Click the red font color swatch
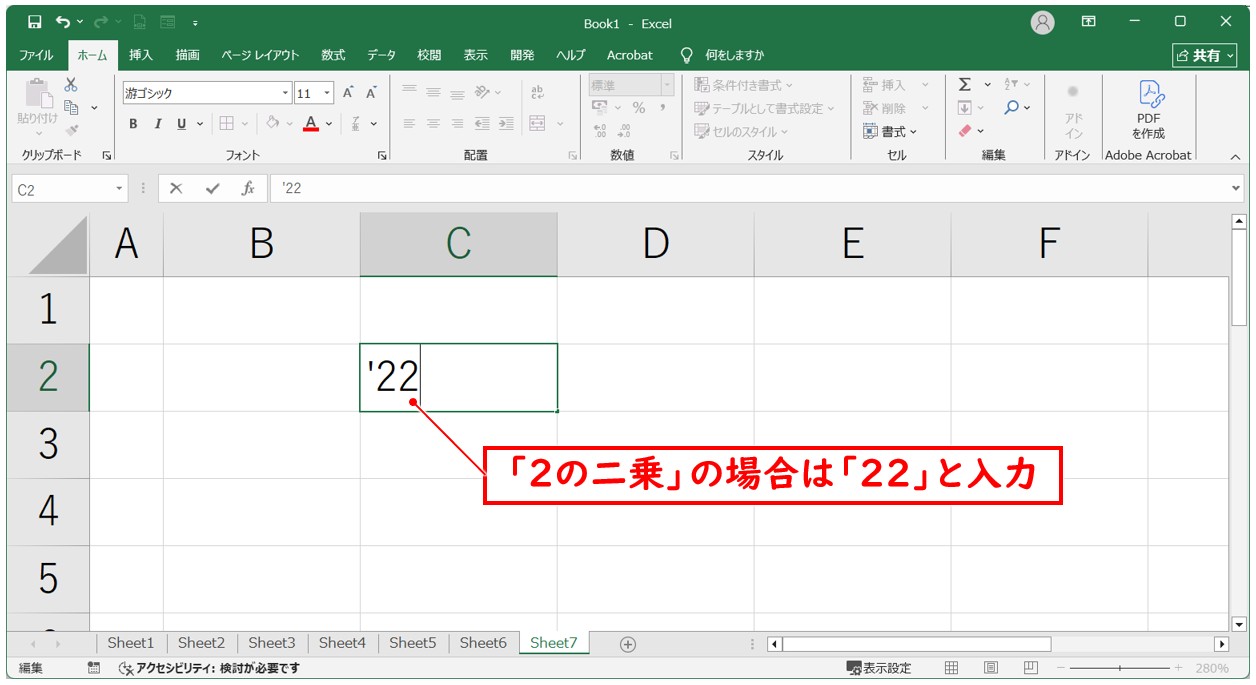 click(x=311, y=124)
